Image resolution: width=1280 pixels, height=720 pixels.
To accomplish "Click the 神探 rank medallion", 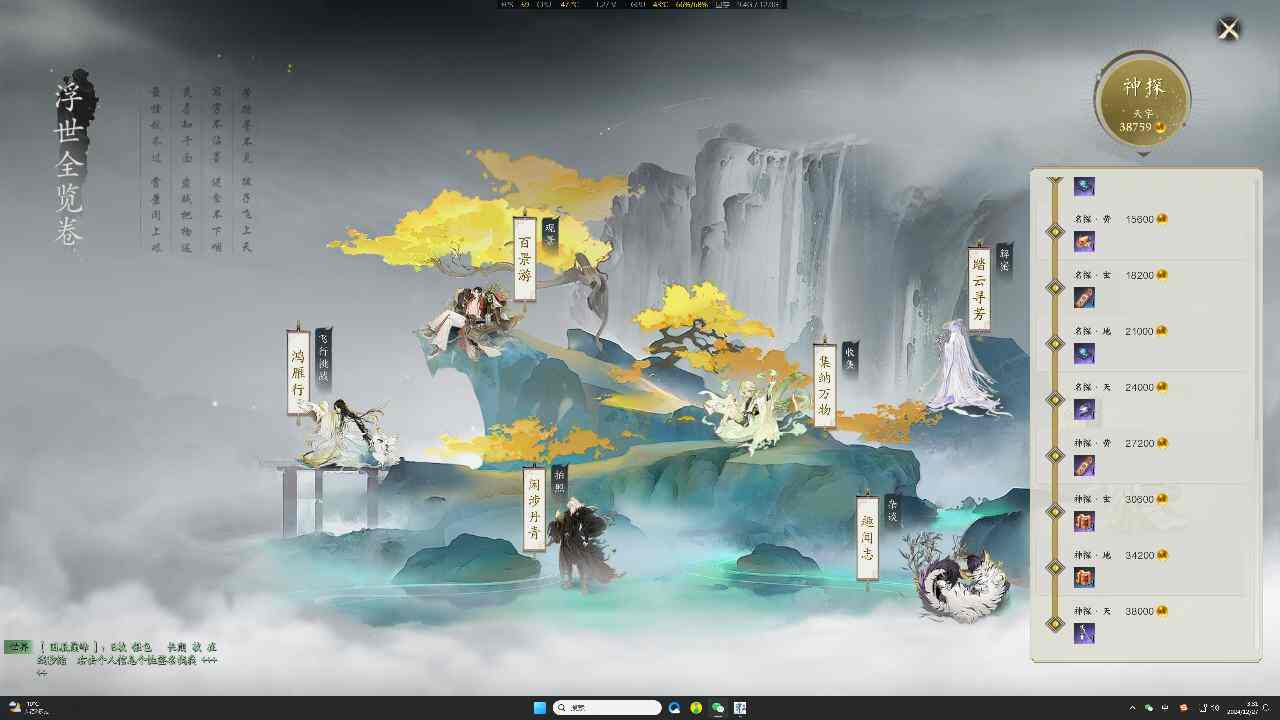I will pyautogui.click(x=1142, y=100).
